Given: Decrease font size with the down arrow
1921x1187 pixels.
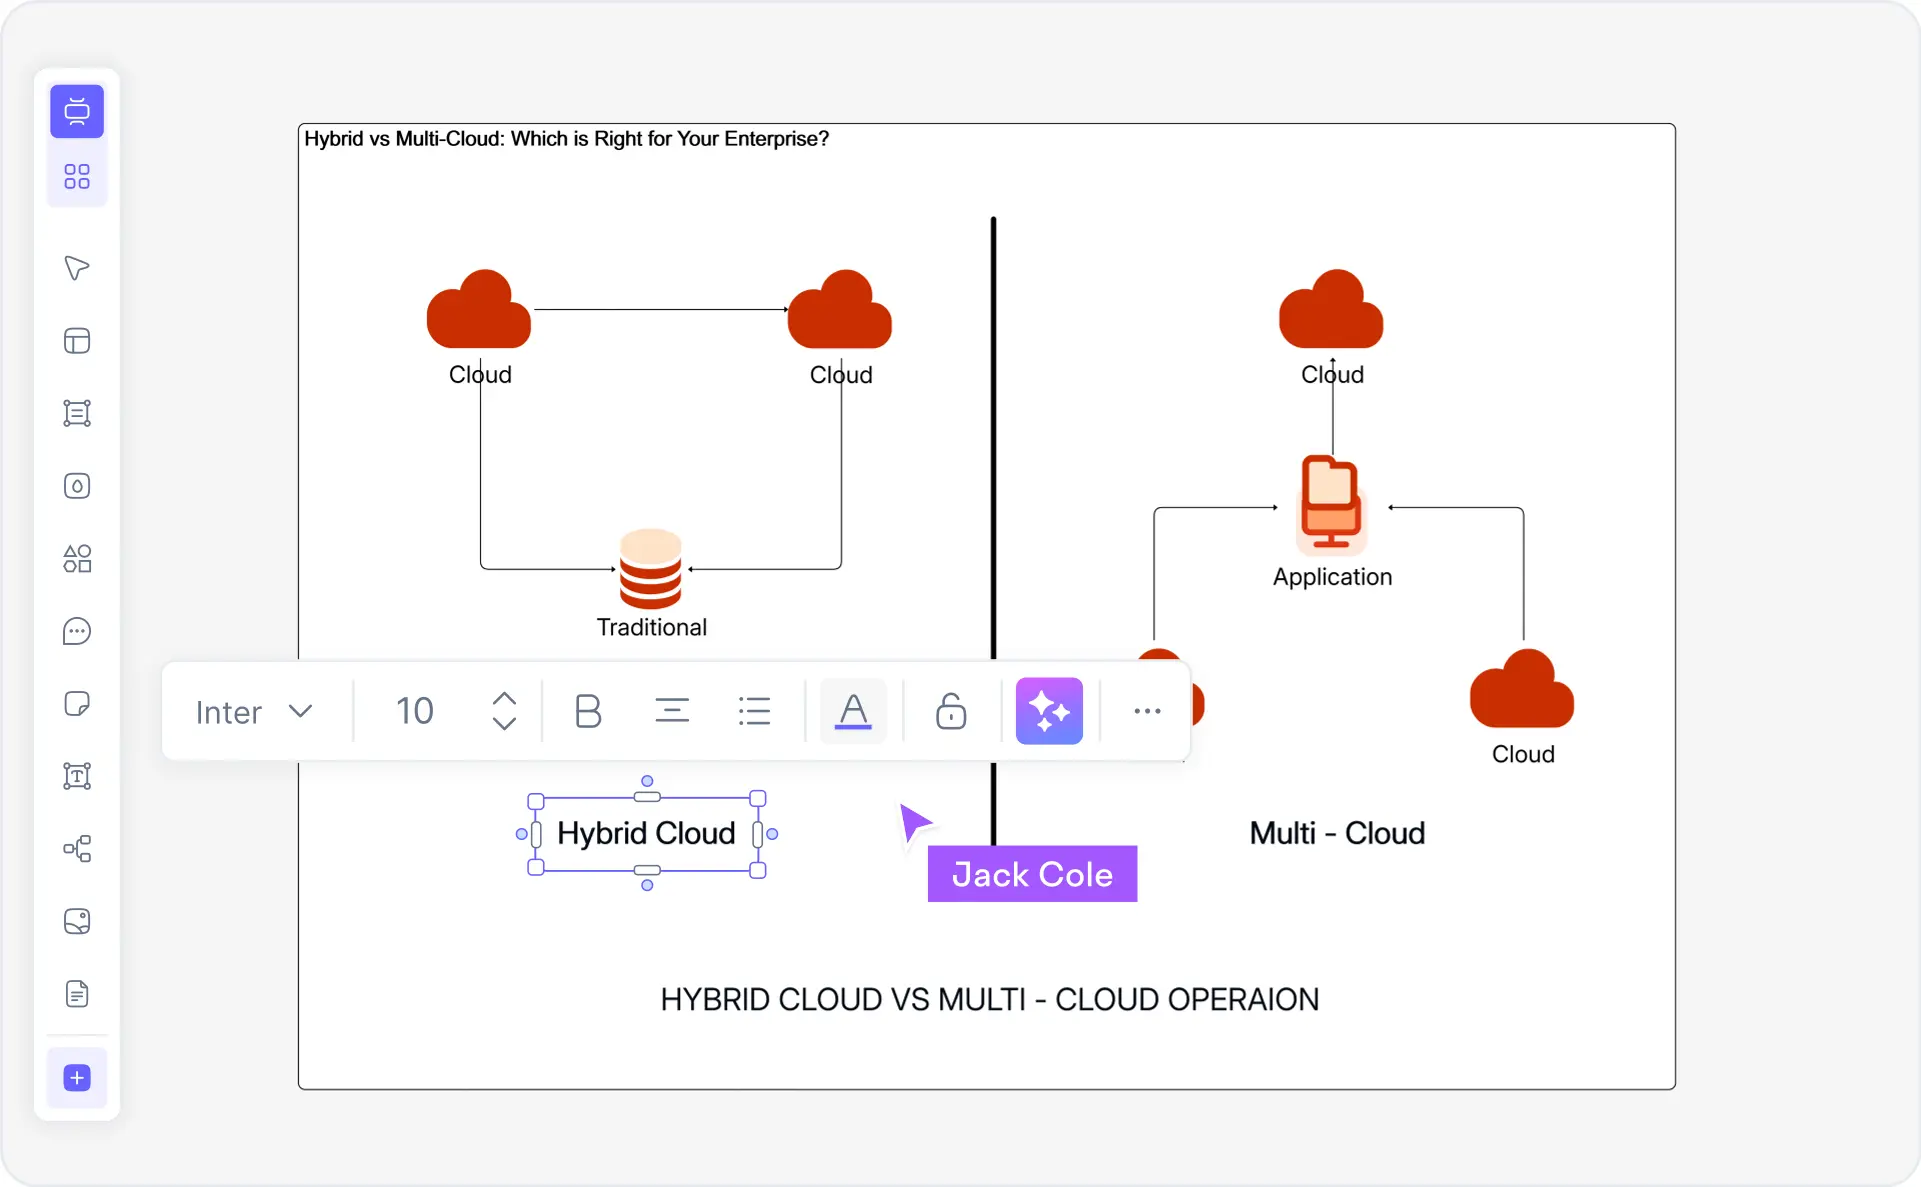Looking at the screenshot, I should tap(505, 723).
